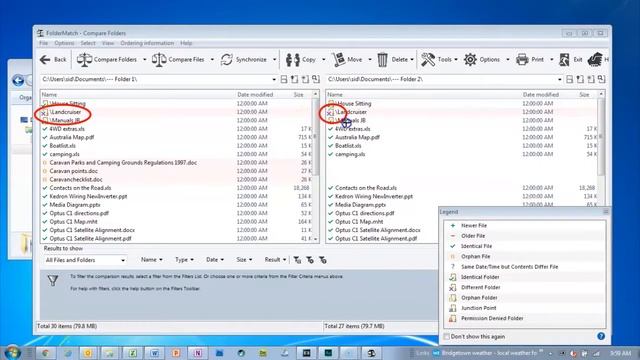This screenshot has height=360, width=640.
Task: Select Caravanchecklist.doc in left pane
Action: click(x=76, y=180)
